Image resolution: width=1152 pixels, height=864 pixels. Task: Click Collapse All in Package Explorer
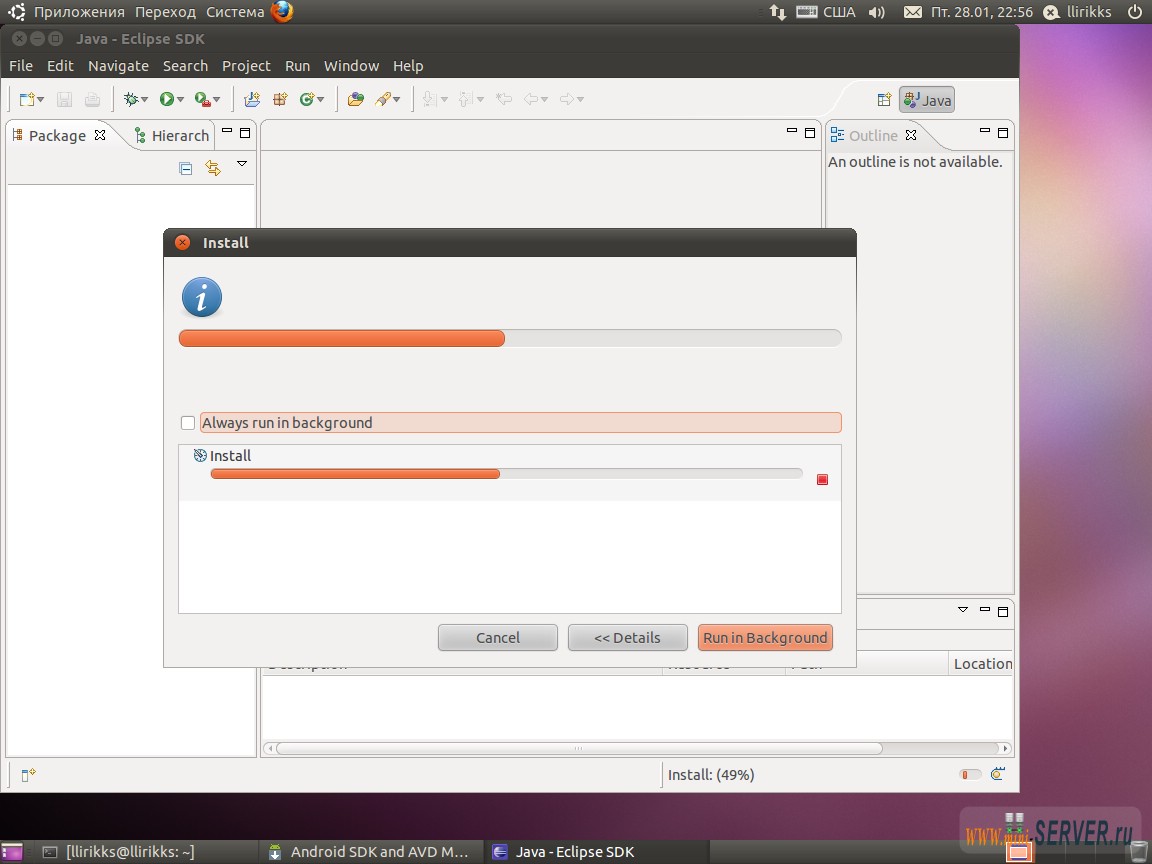coord(186,169)
